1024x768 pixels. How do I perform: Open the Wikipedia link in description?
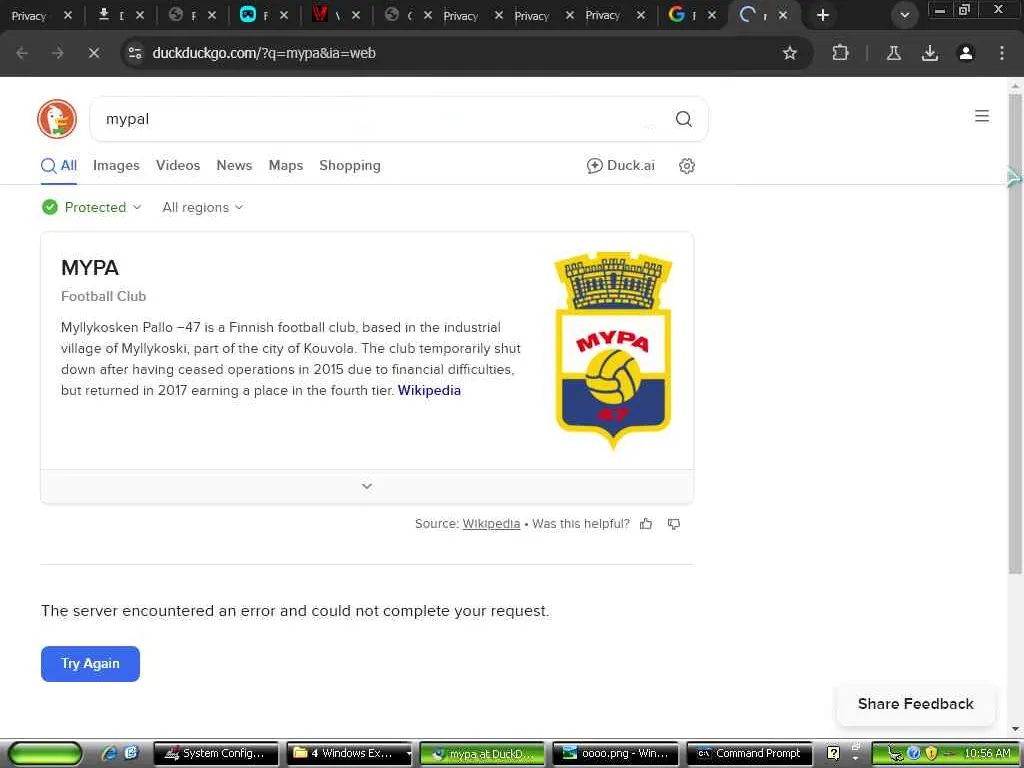[429, 391]
